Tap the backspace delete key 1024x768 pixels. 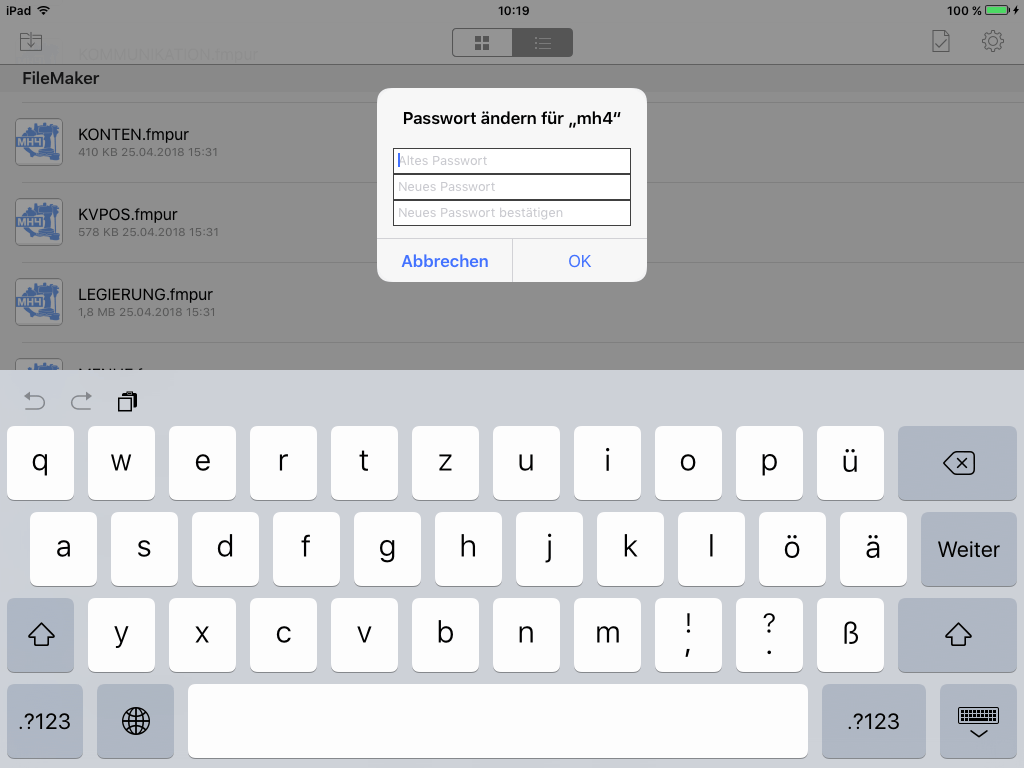pos(957,463)
